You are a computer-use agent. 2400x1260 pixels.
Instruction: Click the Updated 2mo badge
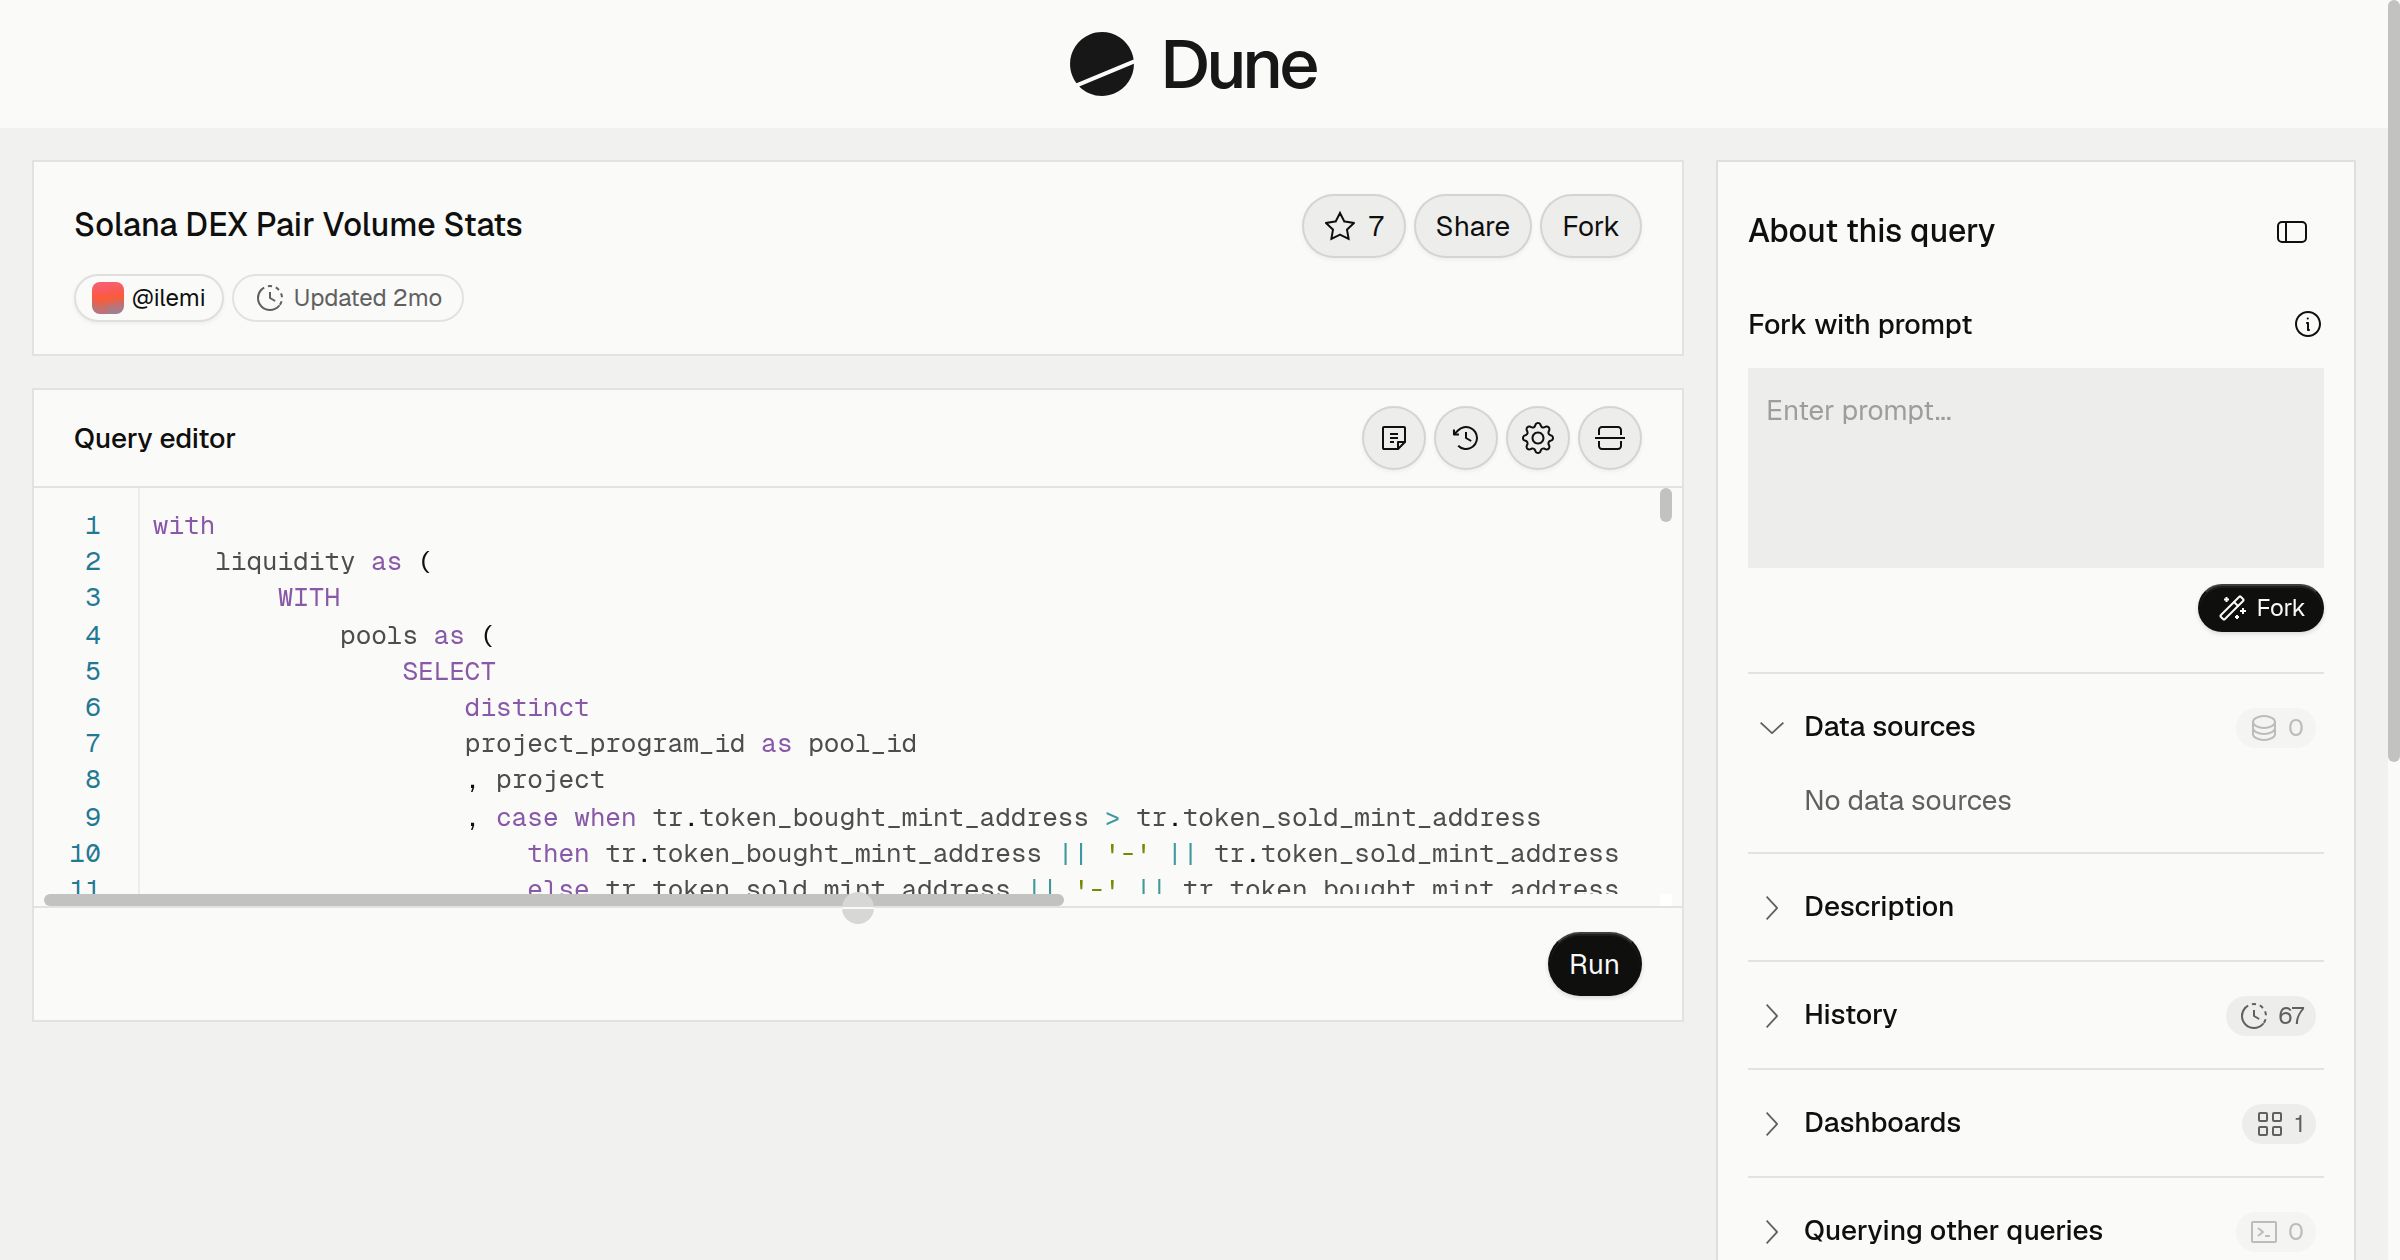[348, 298]
